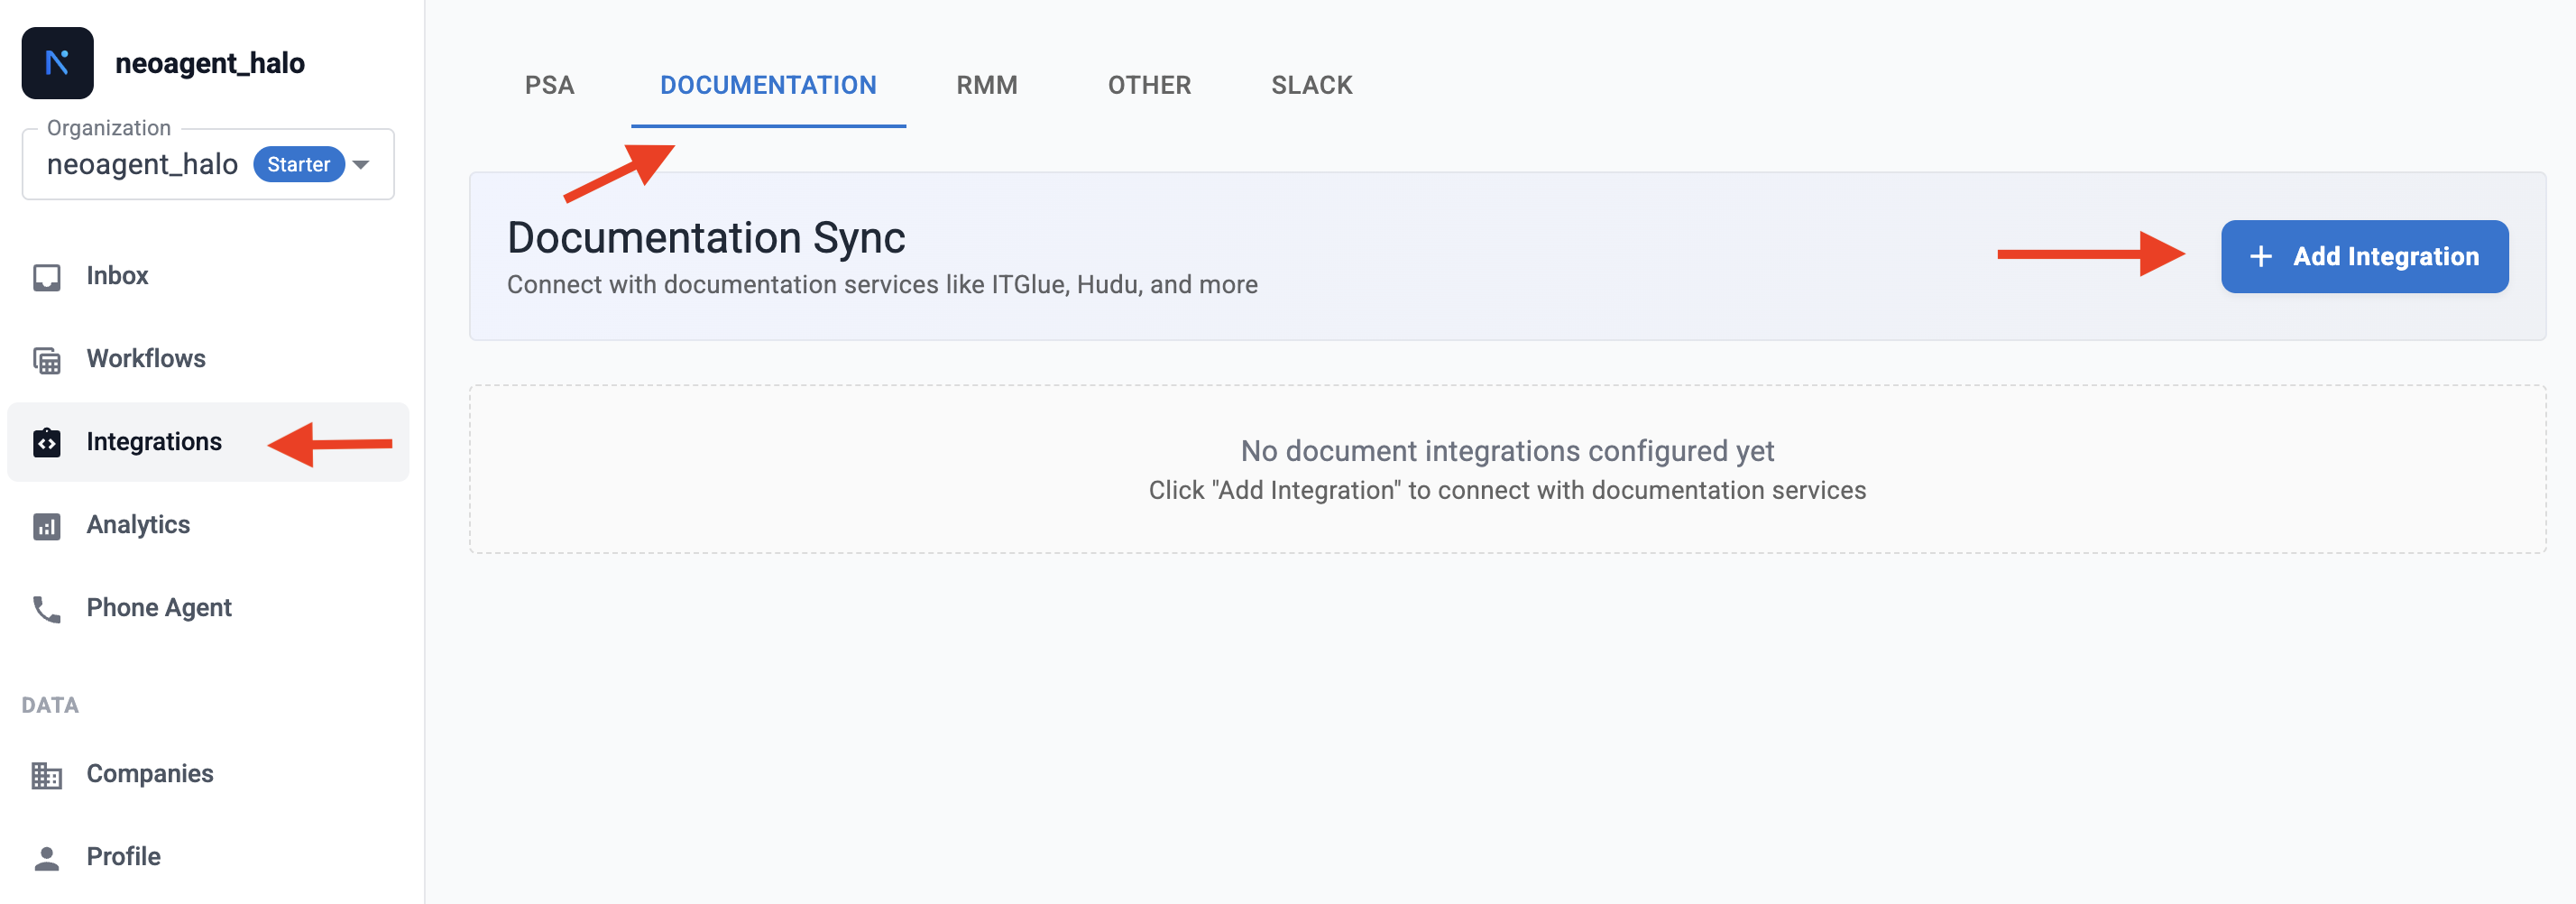Viewport: 2576px width, 904px height.
Task: Click the Workflows grid icon
Action: click(x=48, y=358)
